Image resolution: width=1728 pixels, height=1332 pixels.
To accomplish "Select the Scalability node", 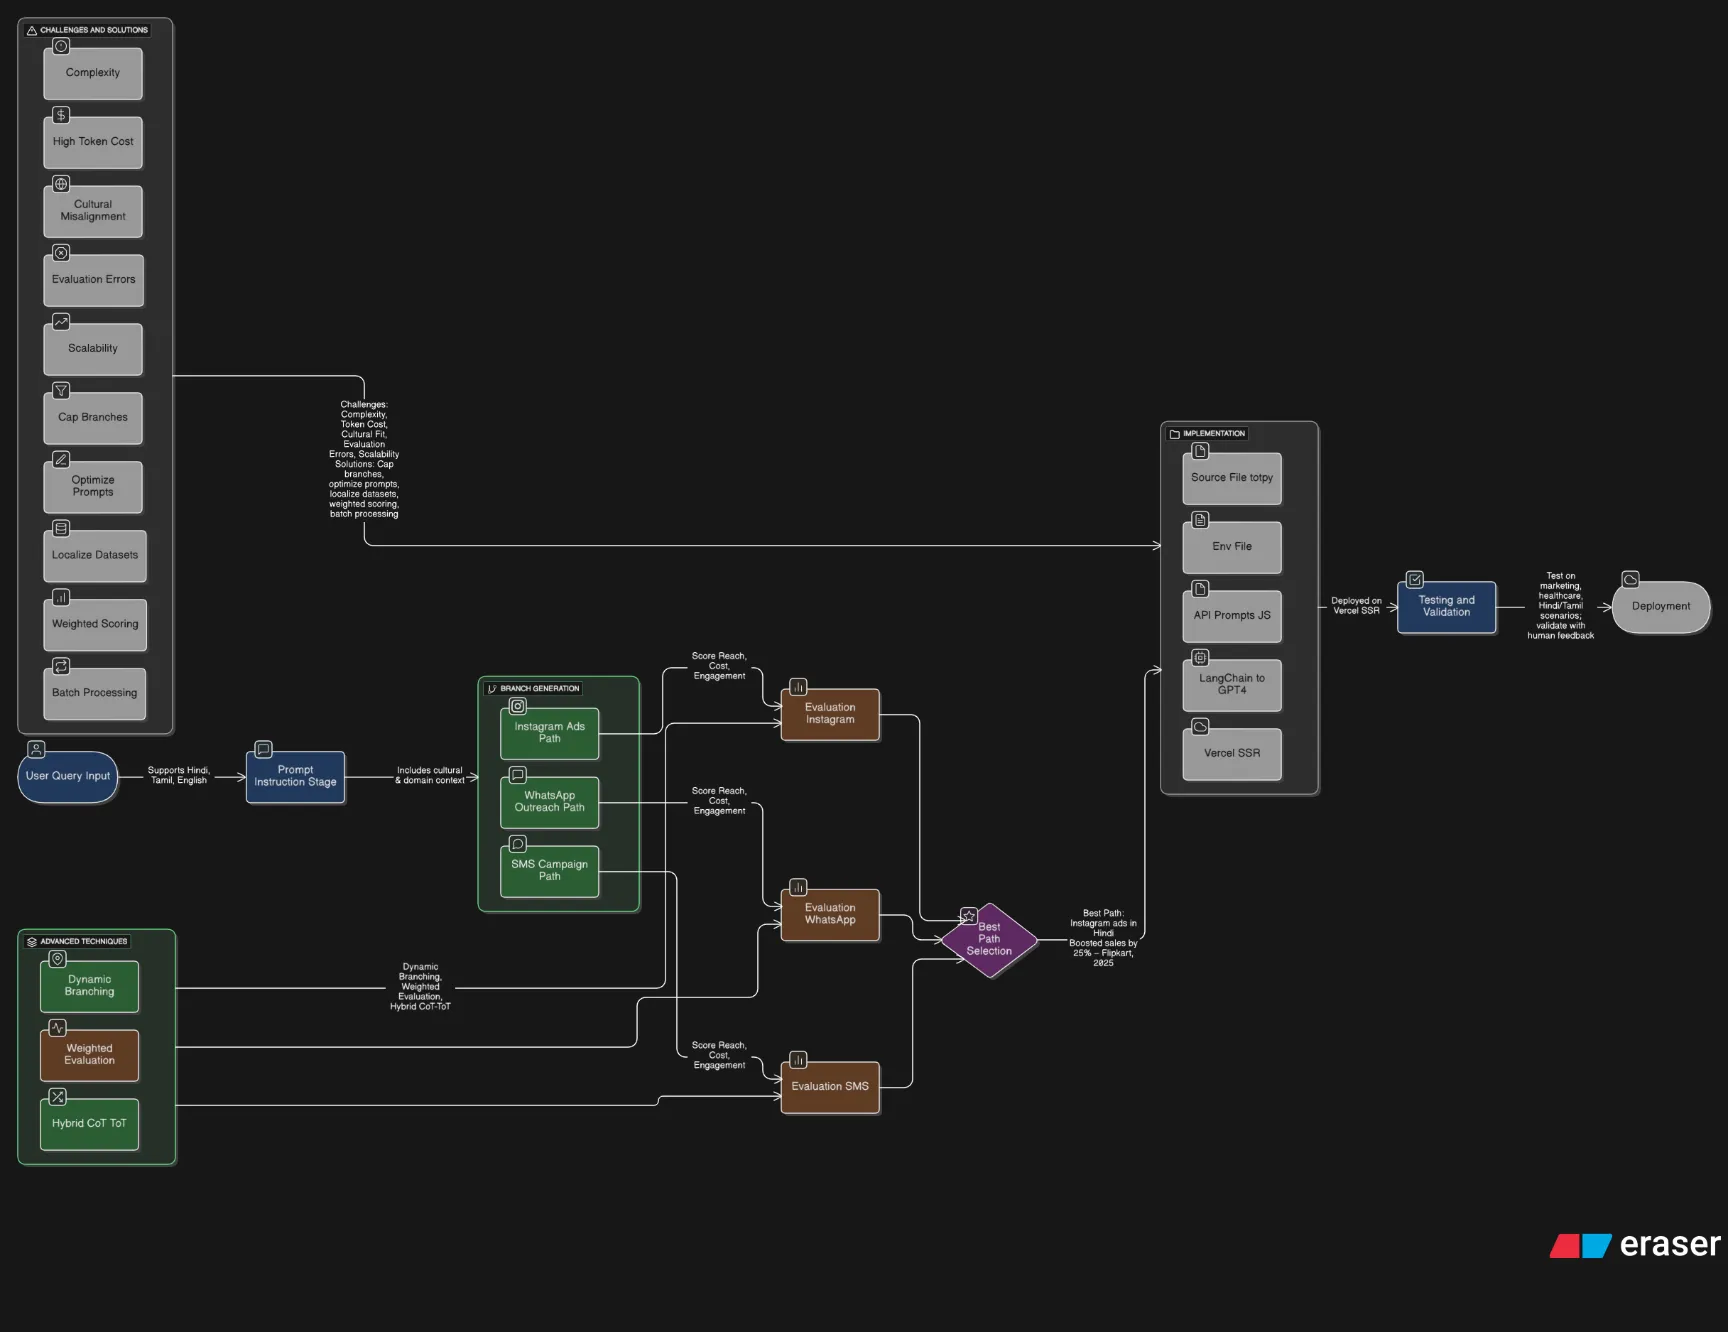I will tap(93, 349).
